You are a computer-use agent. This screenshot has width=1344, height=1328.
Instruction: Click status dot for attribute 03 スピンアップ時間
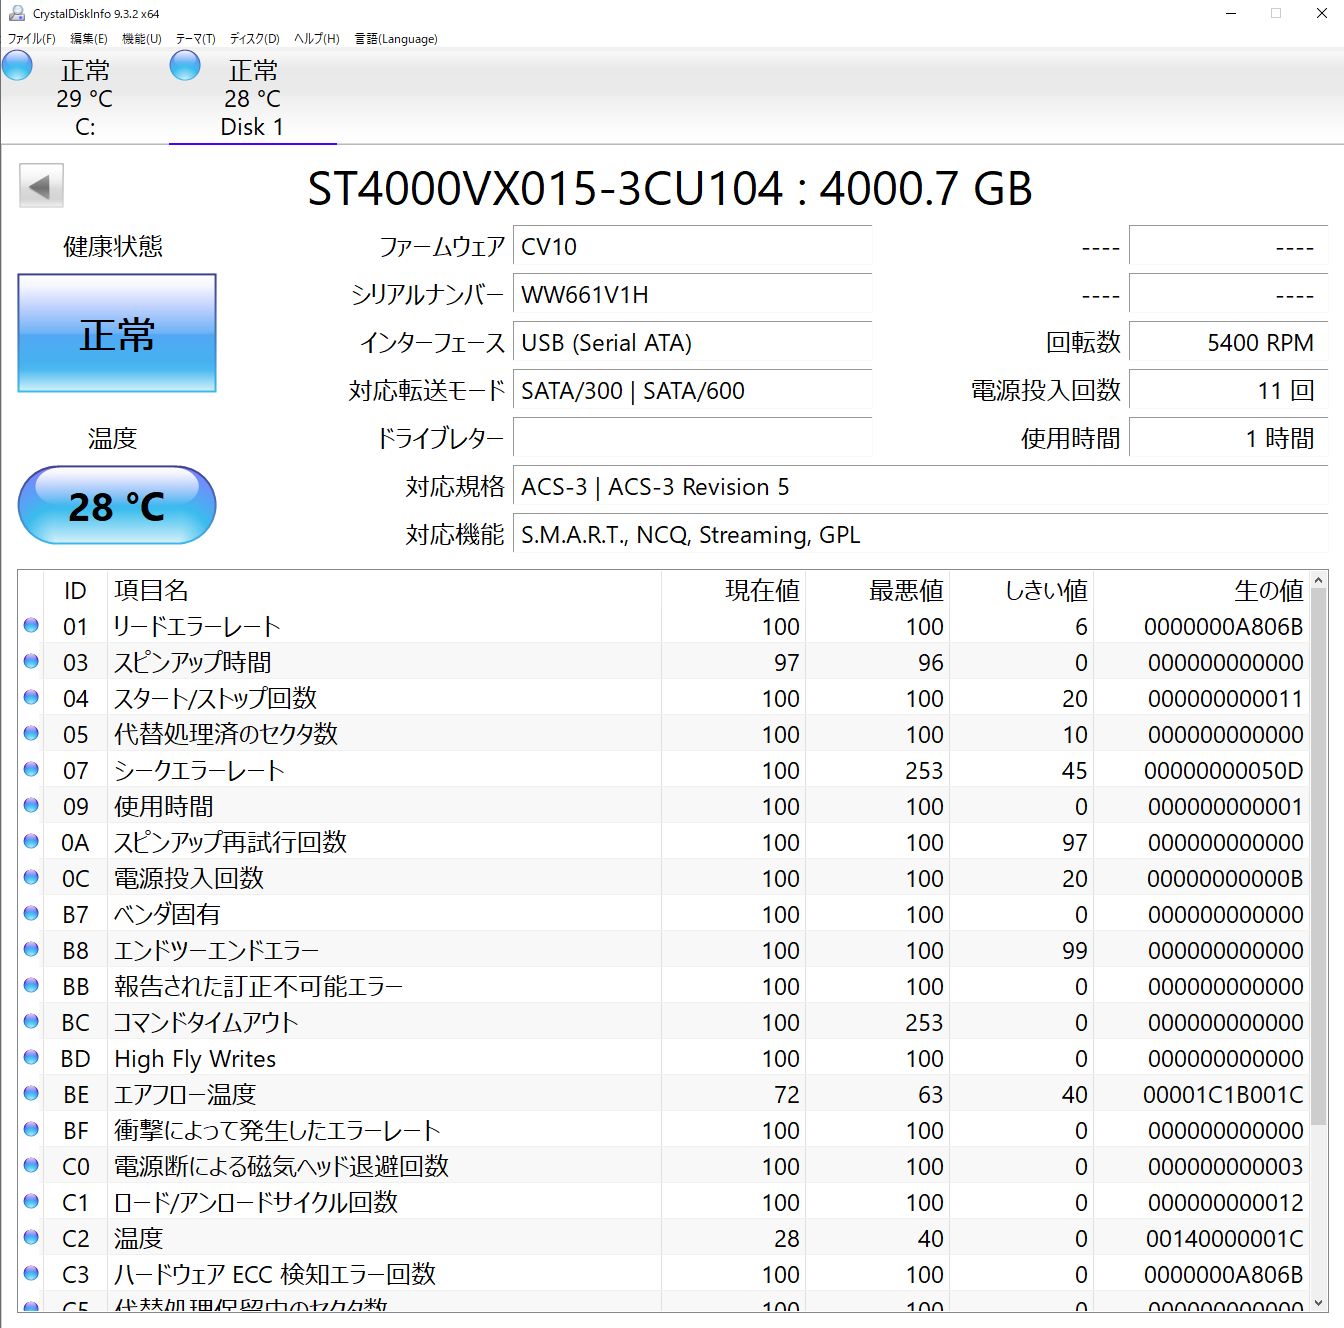[31, 661]
